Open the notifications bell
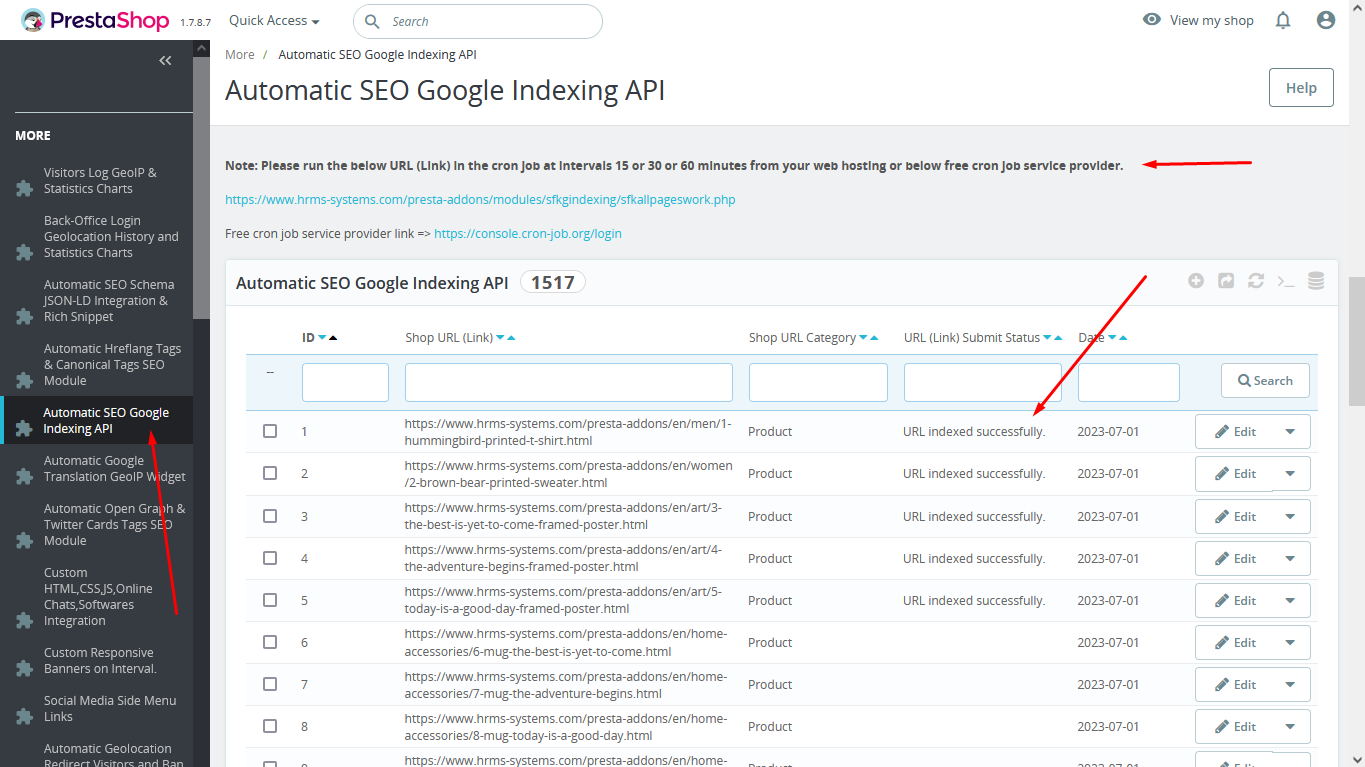The height and width of the screenshot is (767, 1365). [x=1283, y=20]
